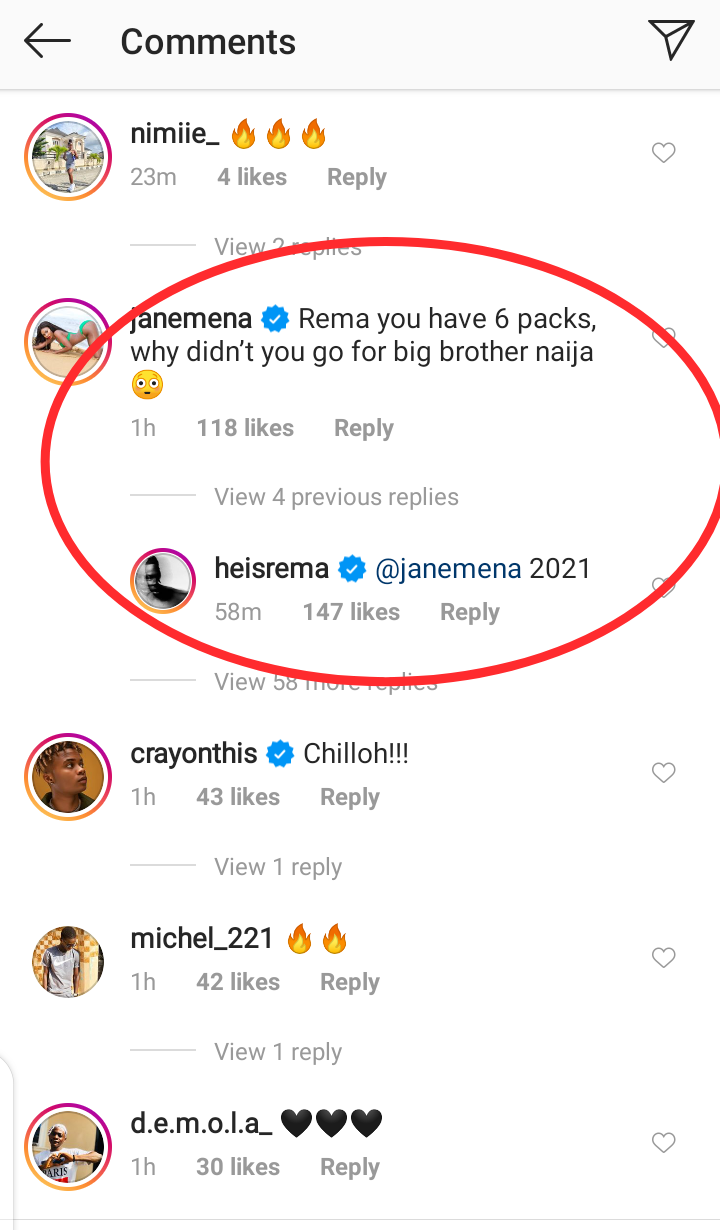Like the nimiie_ comment with heart

coord(663,153)
